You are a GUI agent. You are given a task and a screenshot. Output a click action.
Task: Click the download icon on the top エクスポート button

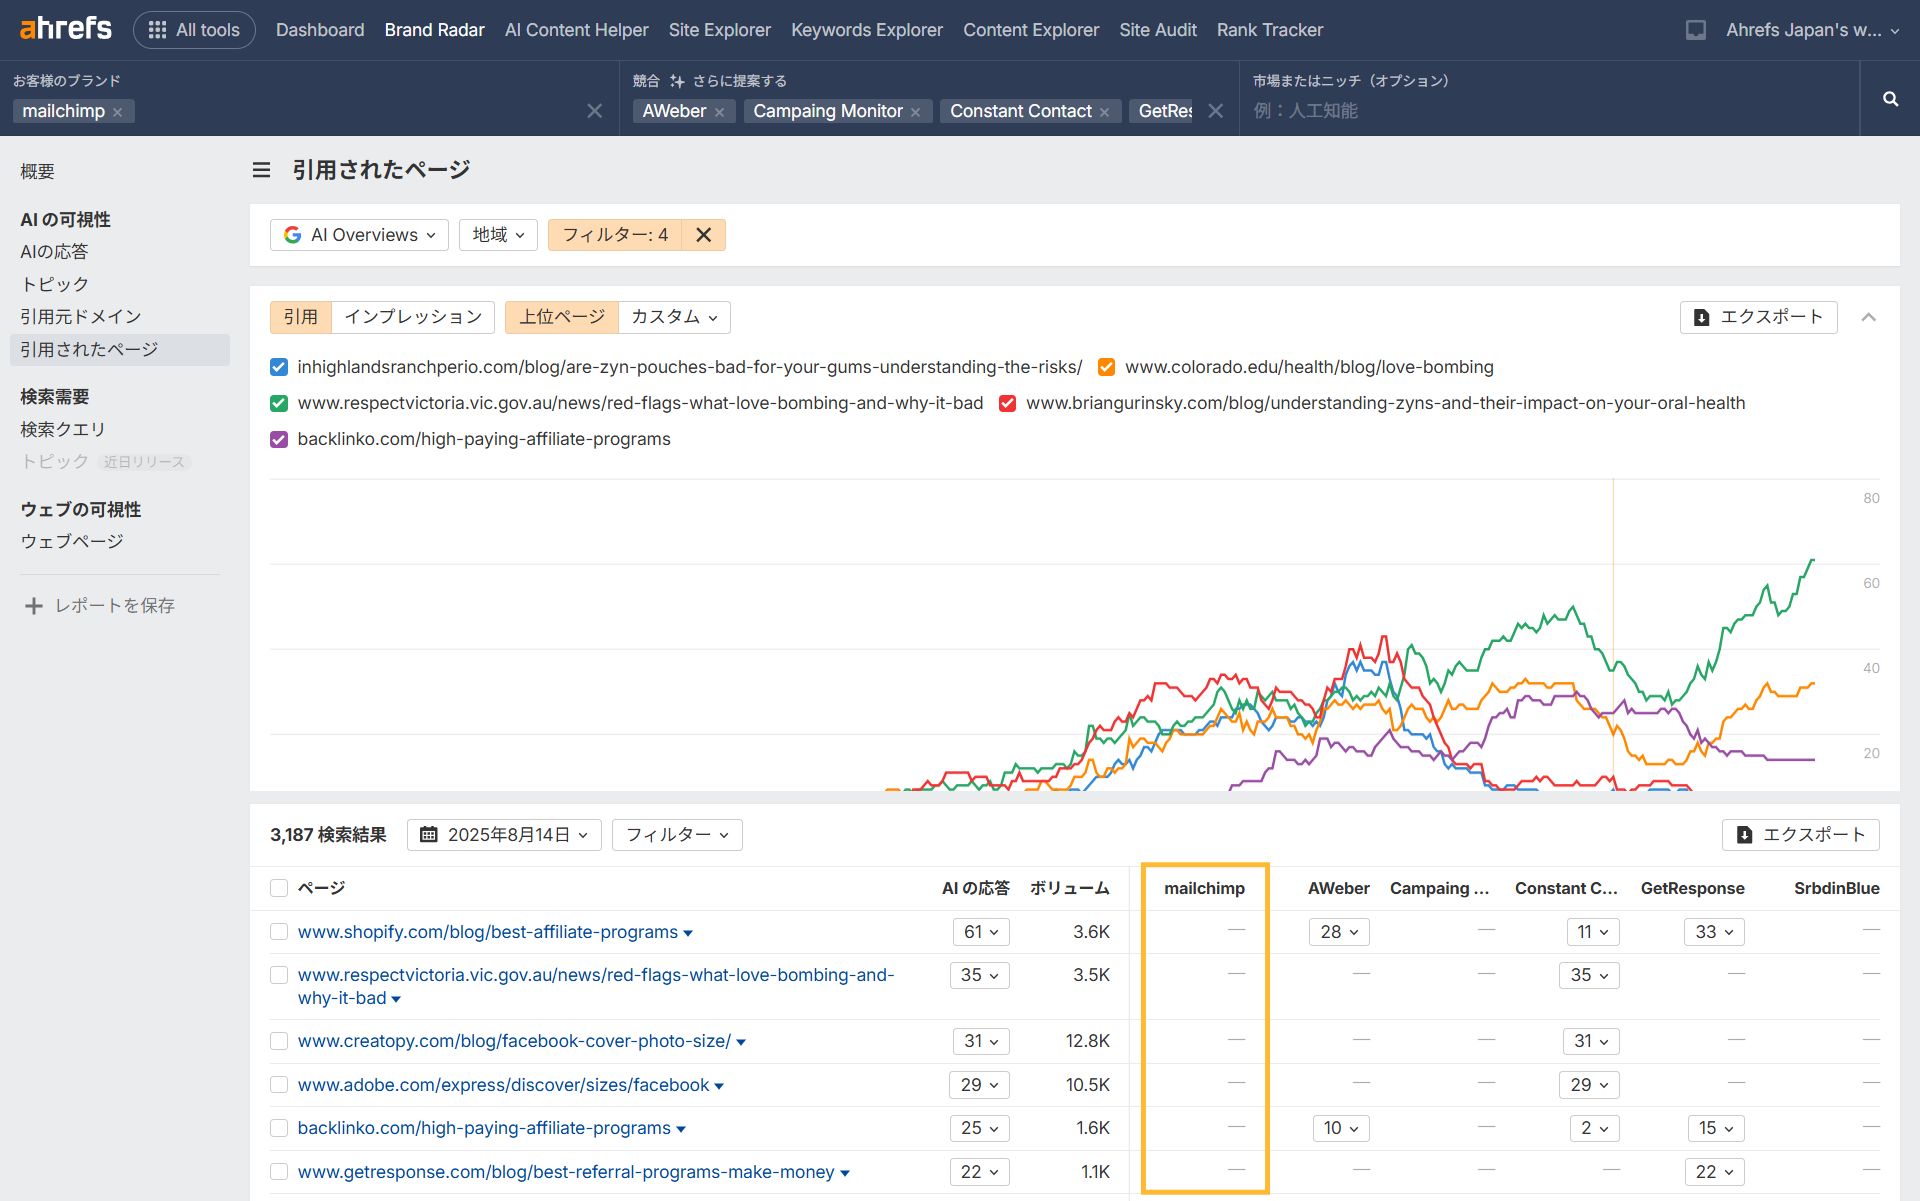(1700, 317)
